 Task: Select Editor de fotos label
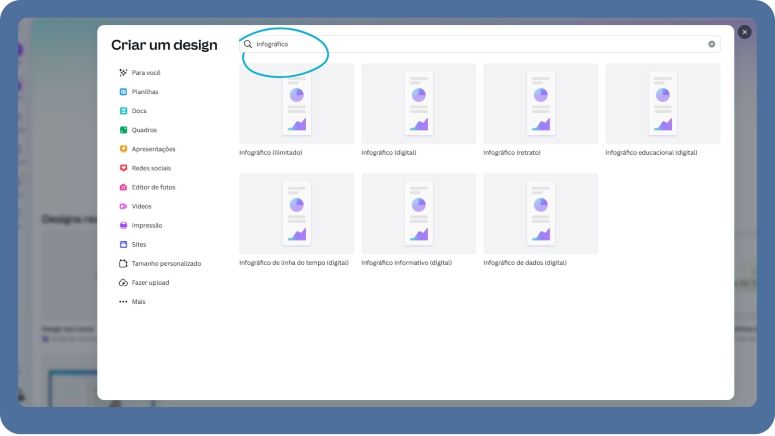click(153, 187)
